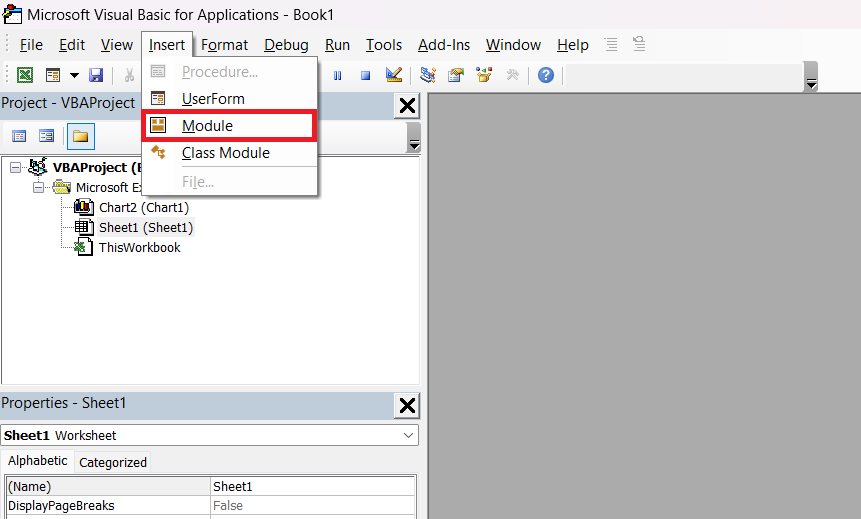Screen dimensions: 861x519
Task: Open the Window menu
Action: (513, 45)
